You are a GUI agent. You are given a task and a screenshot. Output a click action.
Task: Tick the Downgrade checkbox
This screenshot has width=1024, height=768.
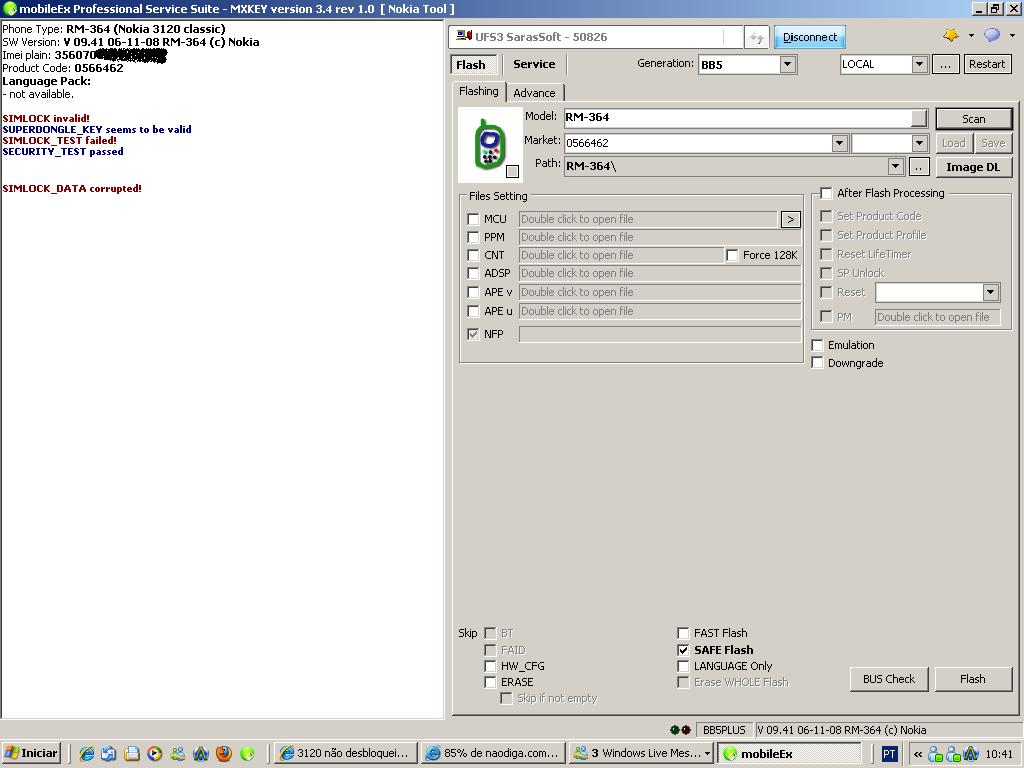[817, 363]
